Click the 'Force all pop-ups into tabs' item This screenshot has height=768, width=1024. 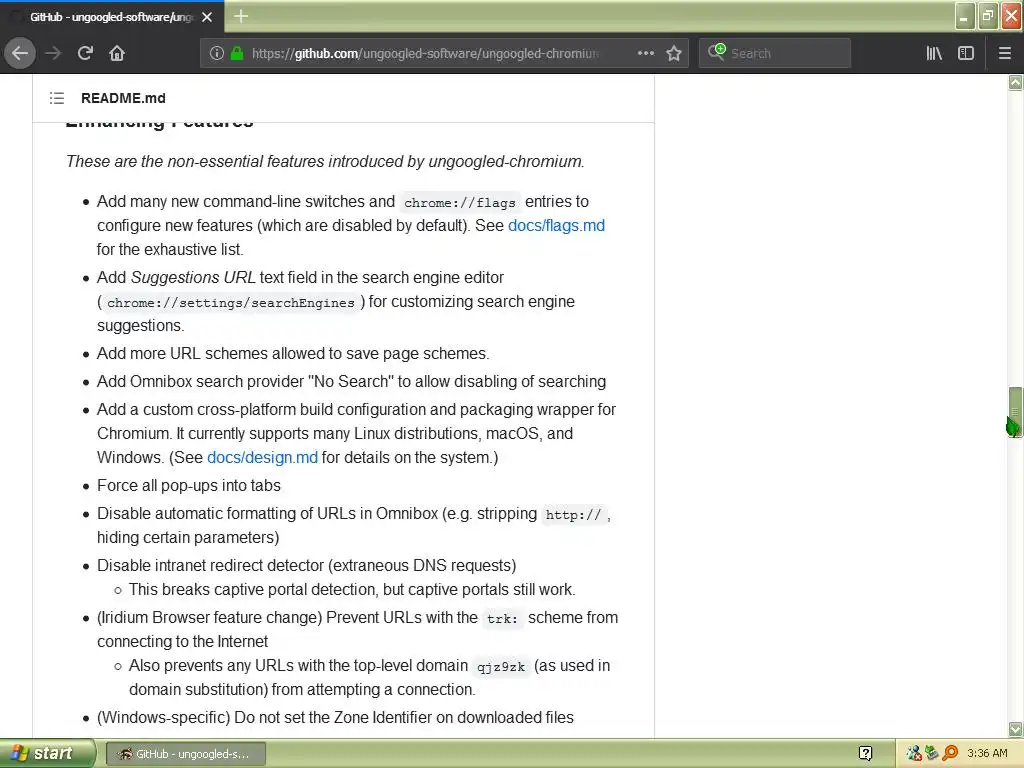189,485
